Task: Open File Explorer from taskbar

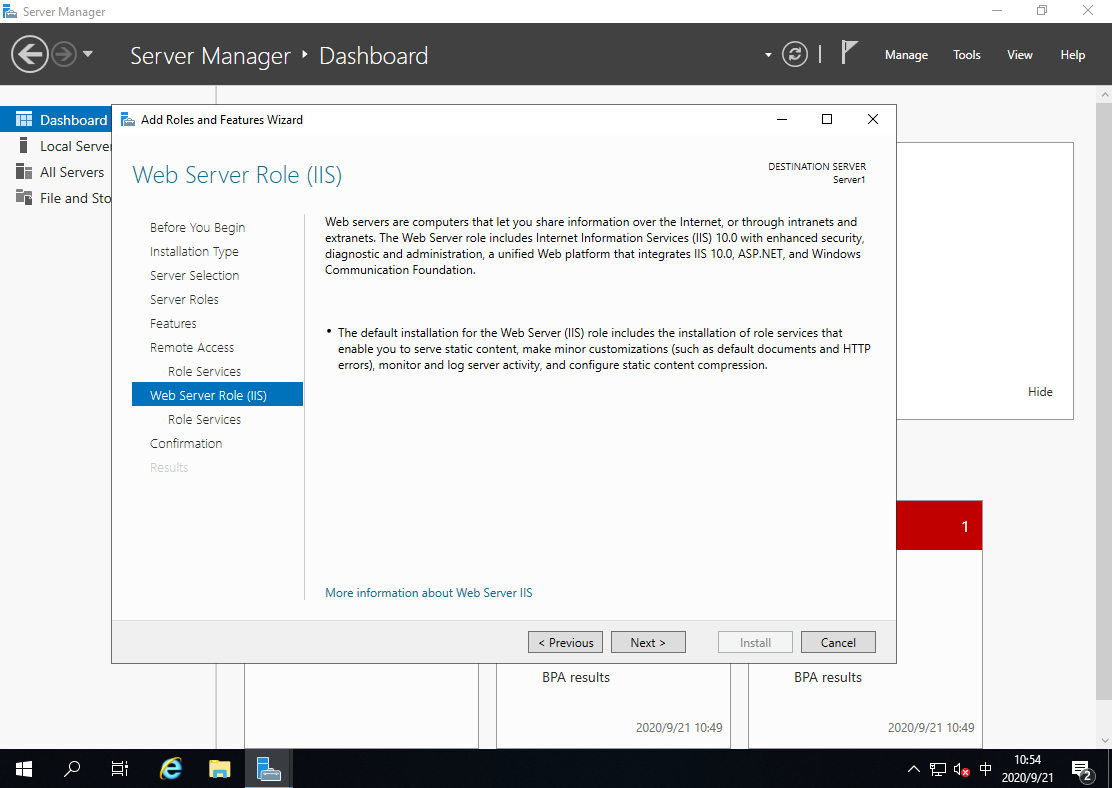Action: point(220,768)
